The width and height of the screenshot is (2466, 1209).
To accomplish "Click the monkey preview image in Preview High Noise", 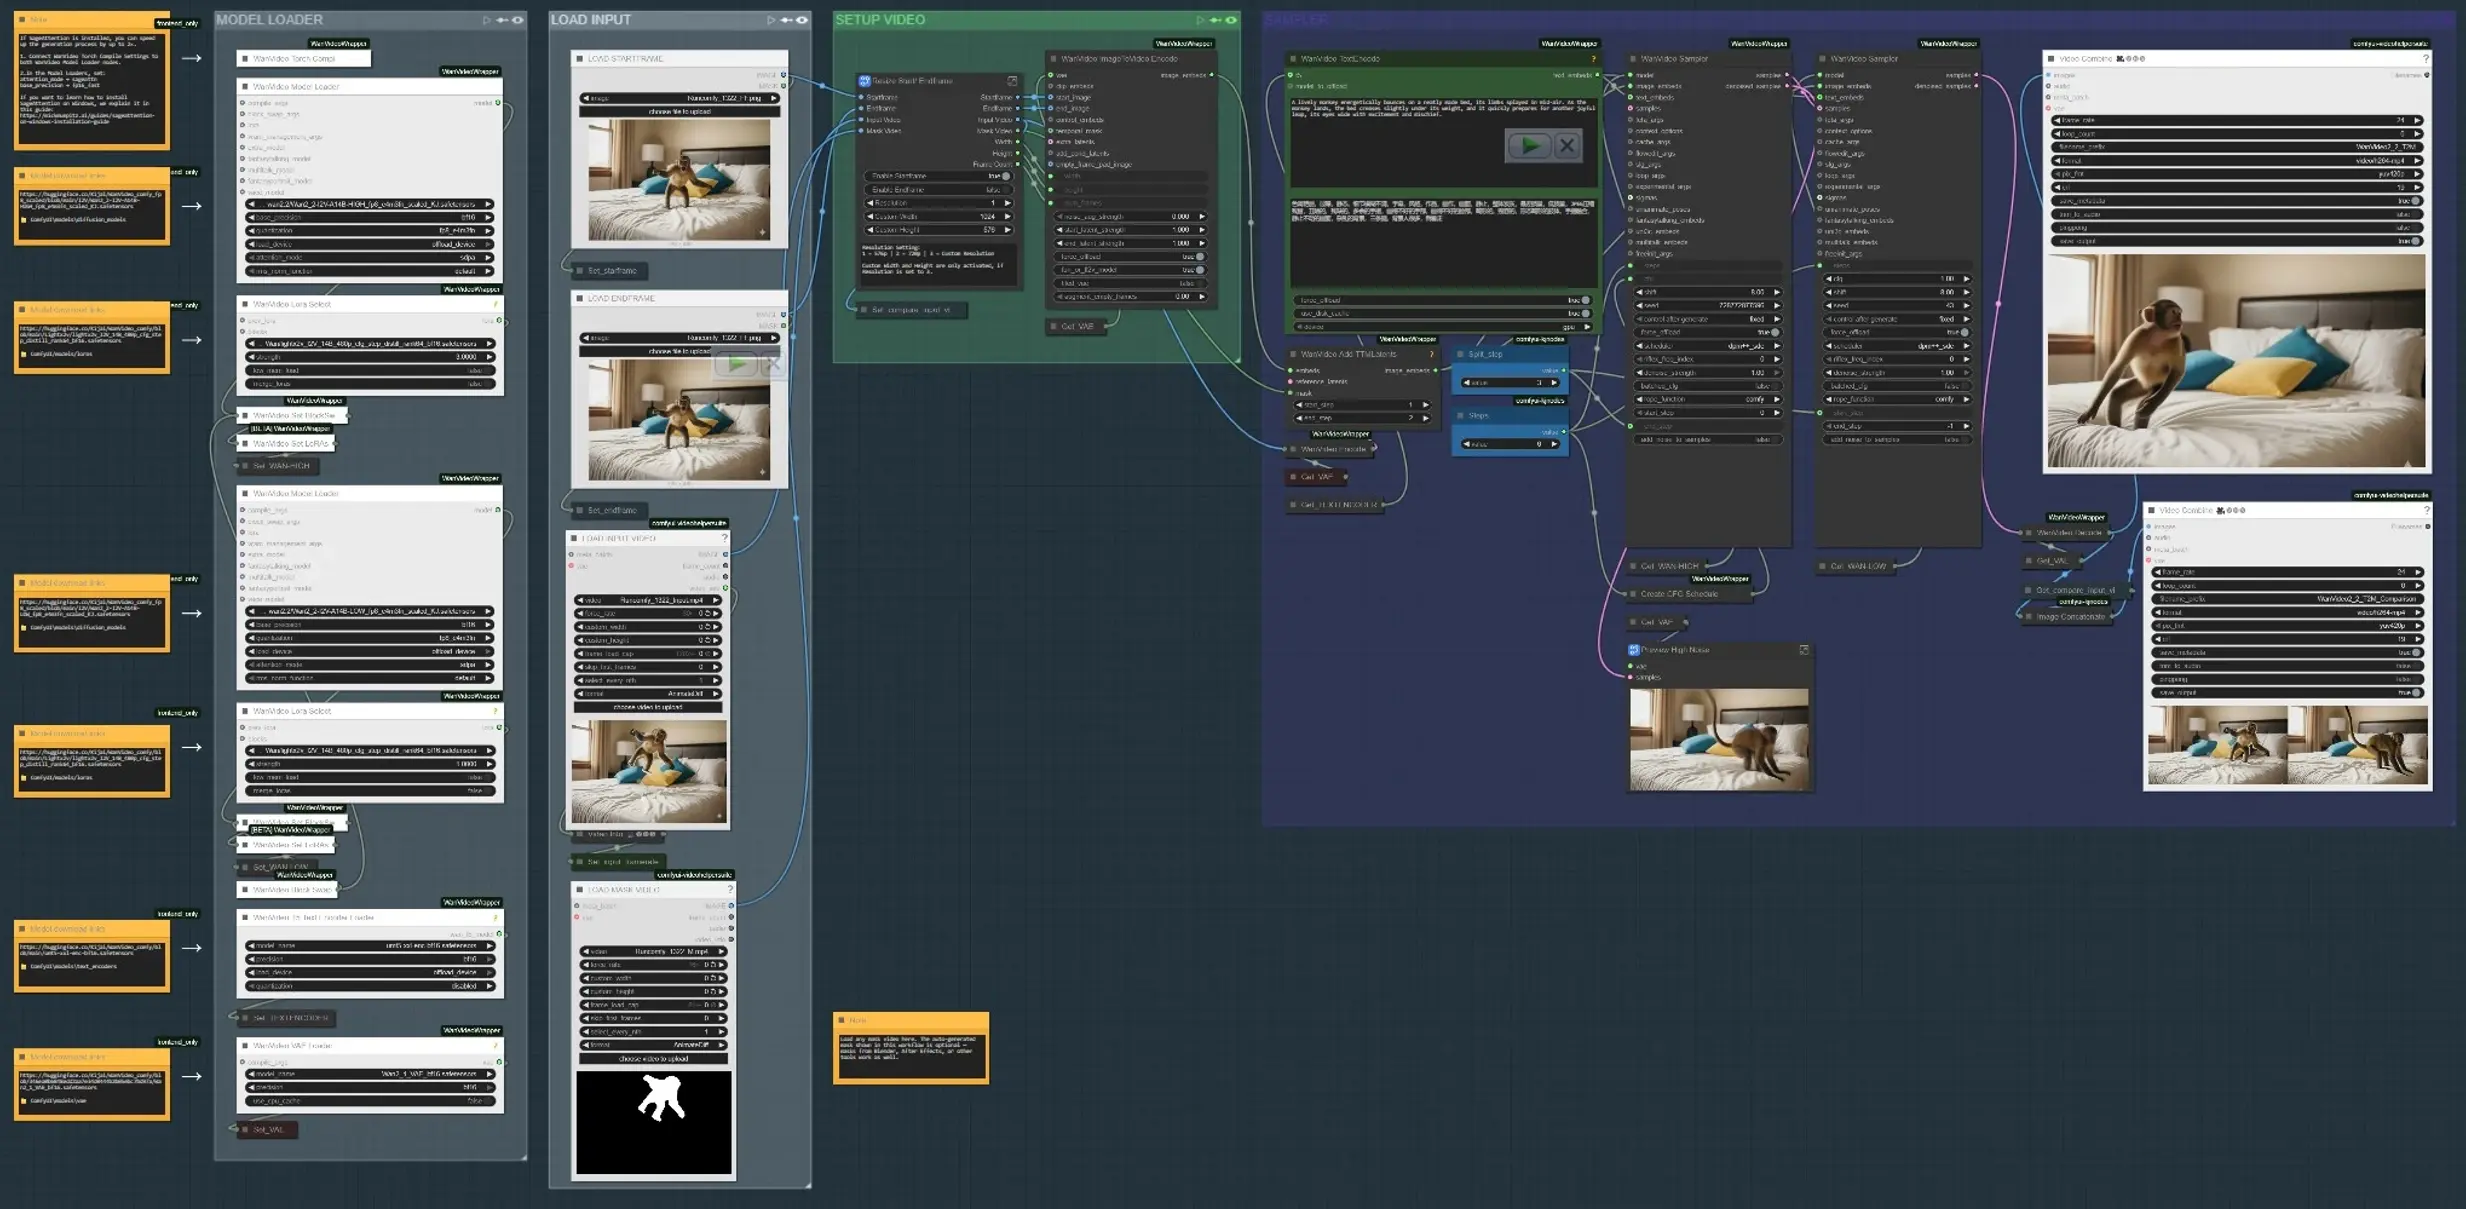I will pyautogui.click(x=1719, y=738).
